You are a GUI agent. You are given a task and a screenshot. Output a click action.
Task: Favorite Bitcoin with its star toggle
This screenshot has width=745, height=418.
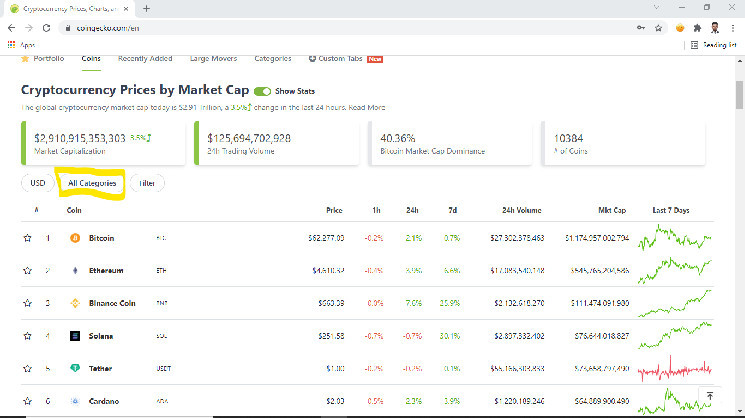tap(28, 238)
